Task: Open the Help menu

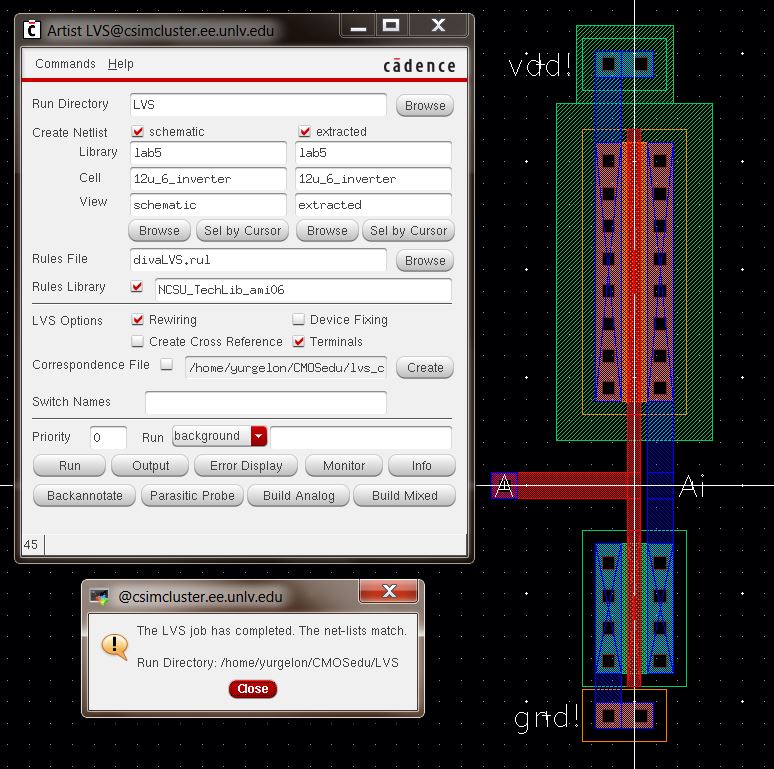Action: [x=120, y=64]
